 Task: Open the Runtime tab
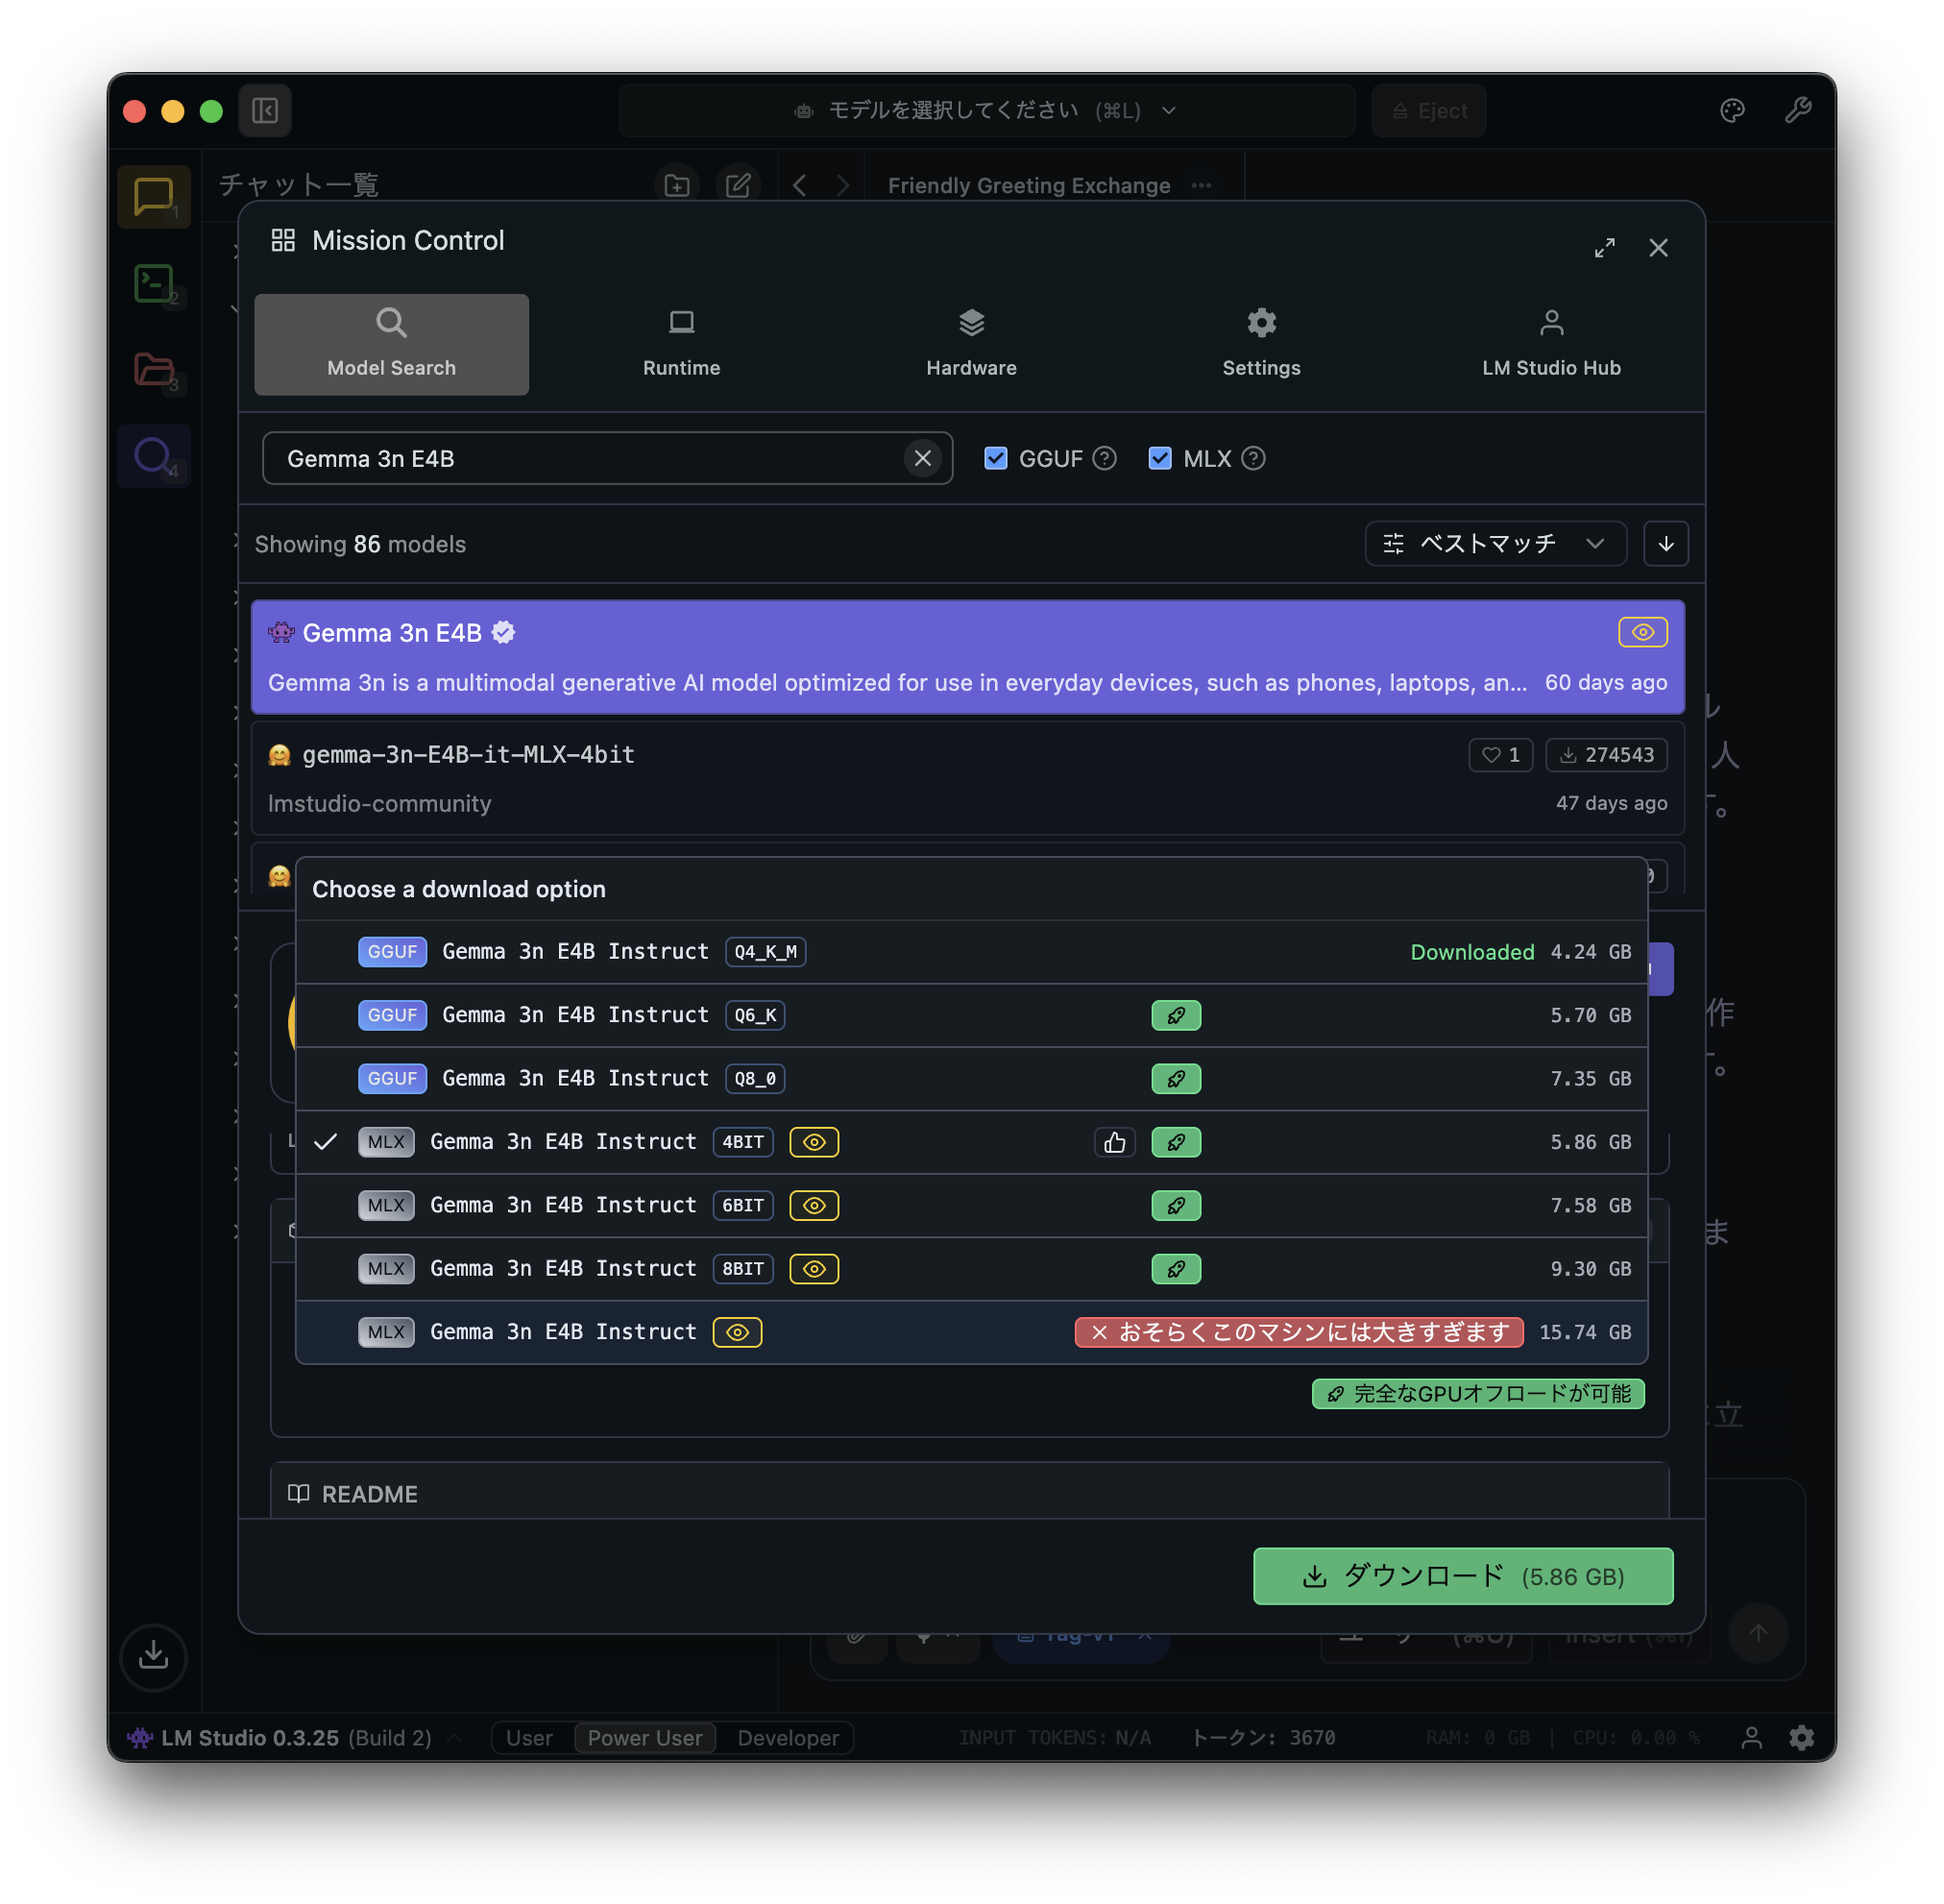point(681,344)
